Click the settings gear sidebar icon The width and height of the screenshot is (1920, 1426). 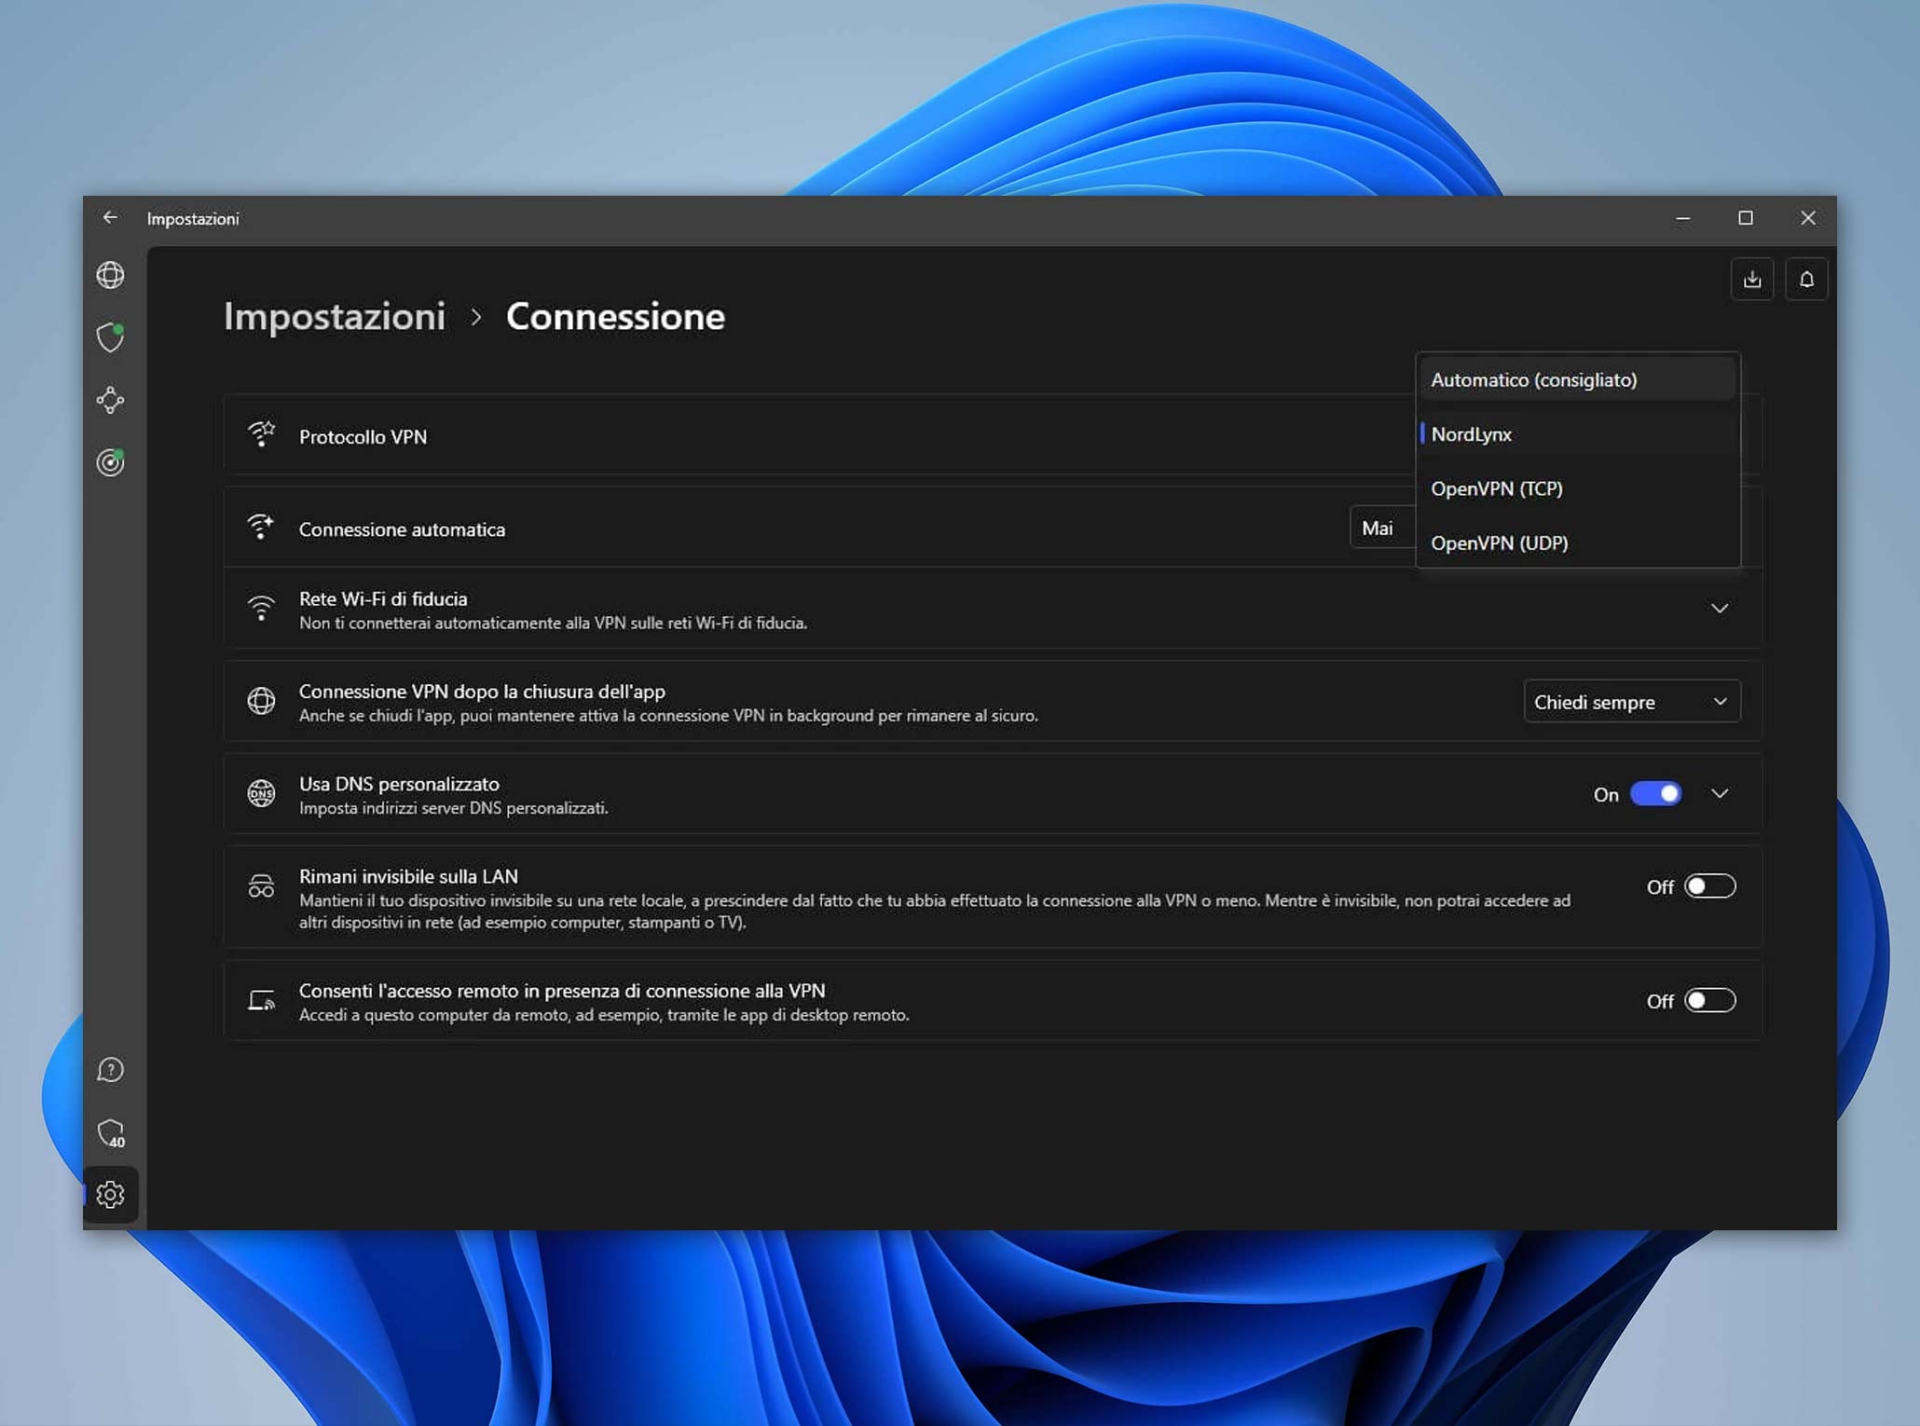pyautogui.click(x=110, y=1195)
